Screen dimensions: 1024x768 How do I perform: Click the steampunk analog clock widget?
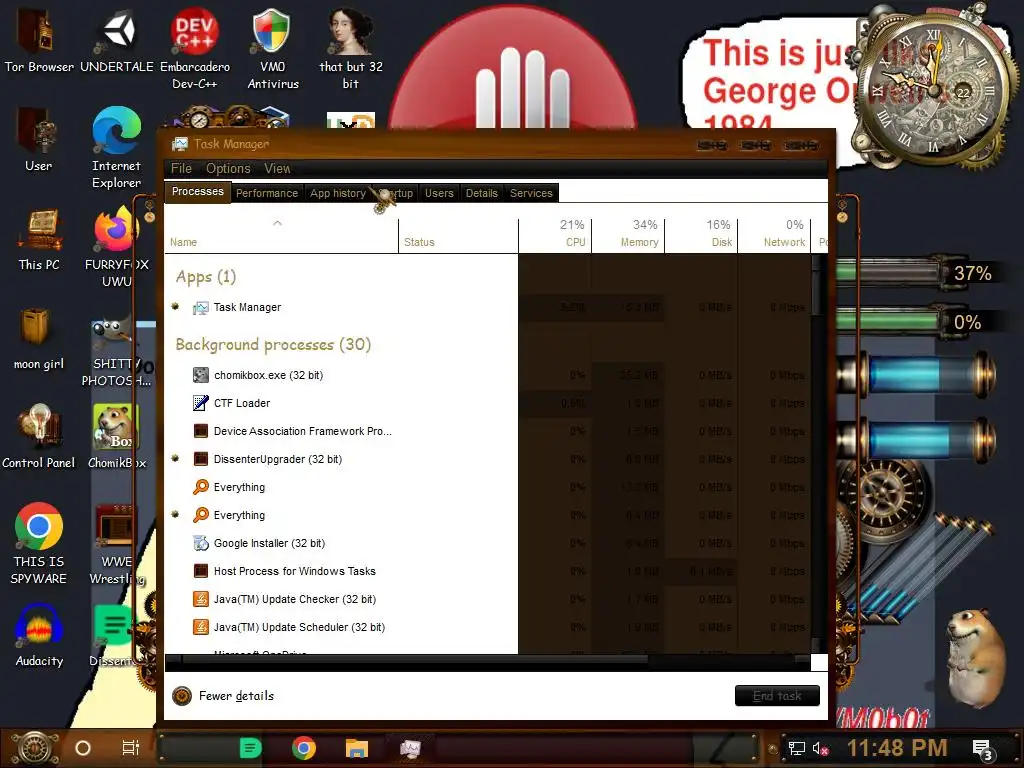[934, 88]
